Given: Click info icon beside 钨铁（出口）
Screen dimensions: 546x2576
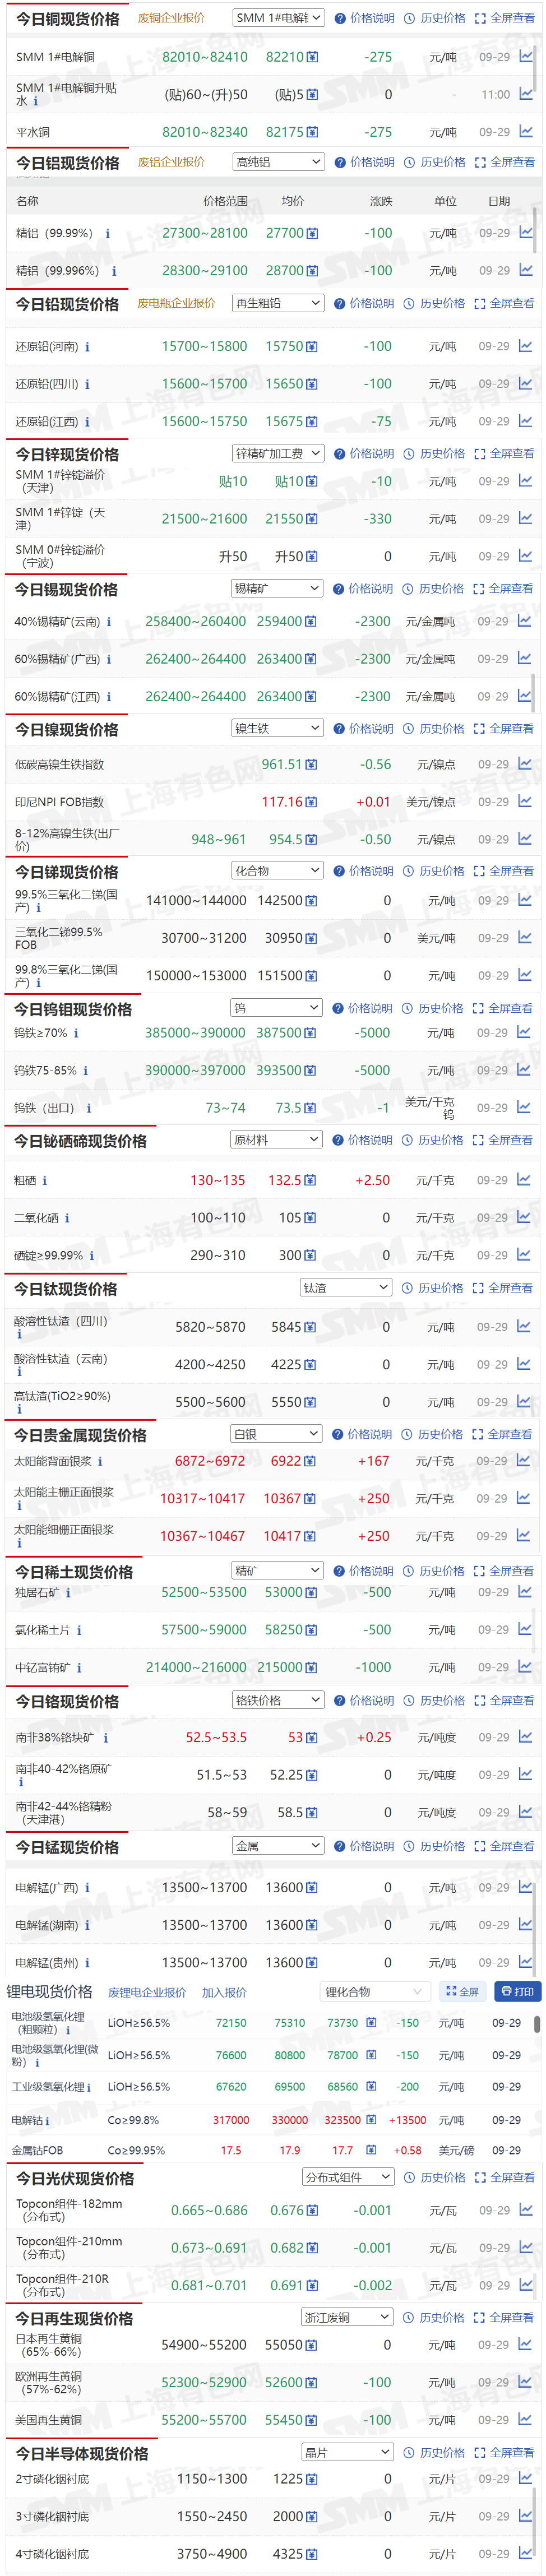Looking at the screenshot, I should click(89, 1108).
